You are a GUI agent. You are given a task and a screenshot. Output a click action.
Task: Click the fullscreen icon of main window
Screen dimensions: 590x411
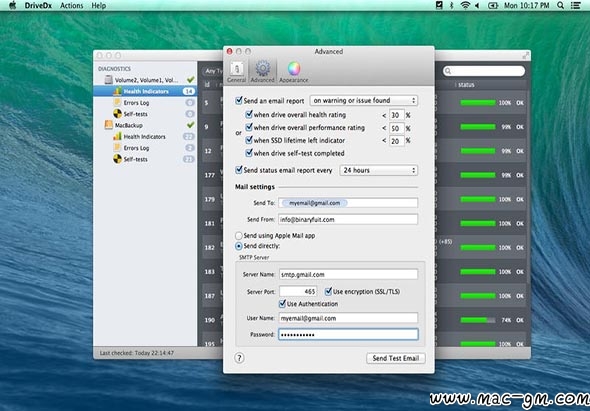pos(526,55)
